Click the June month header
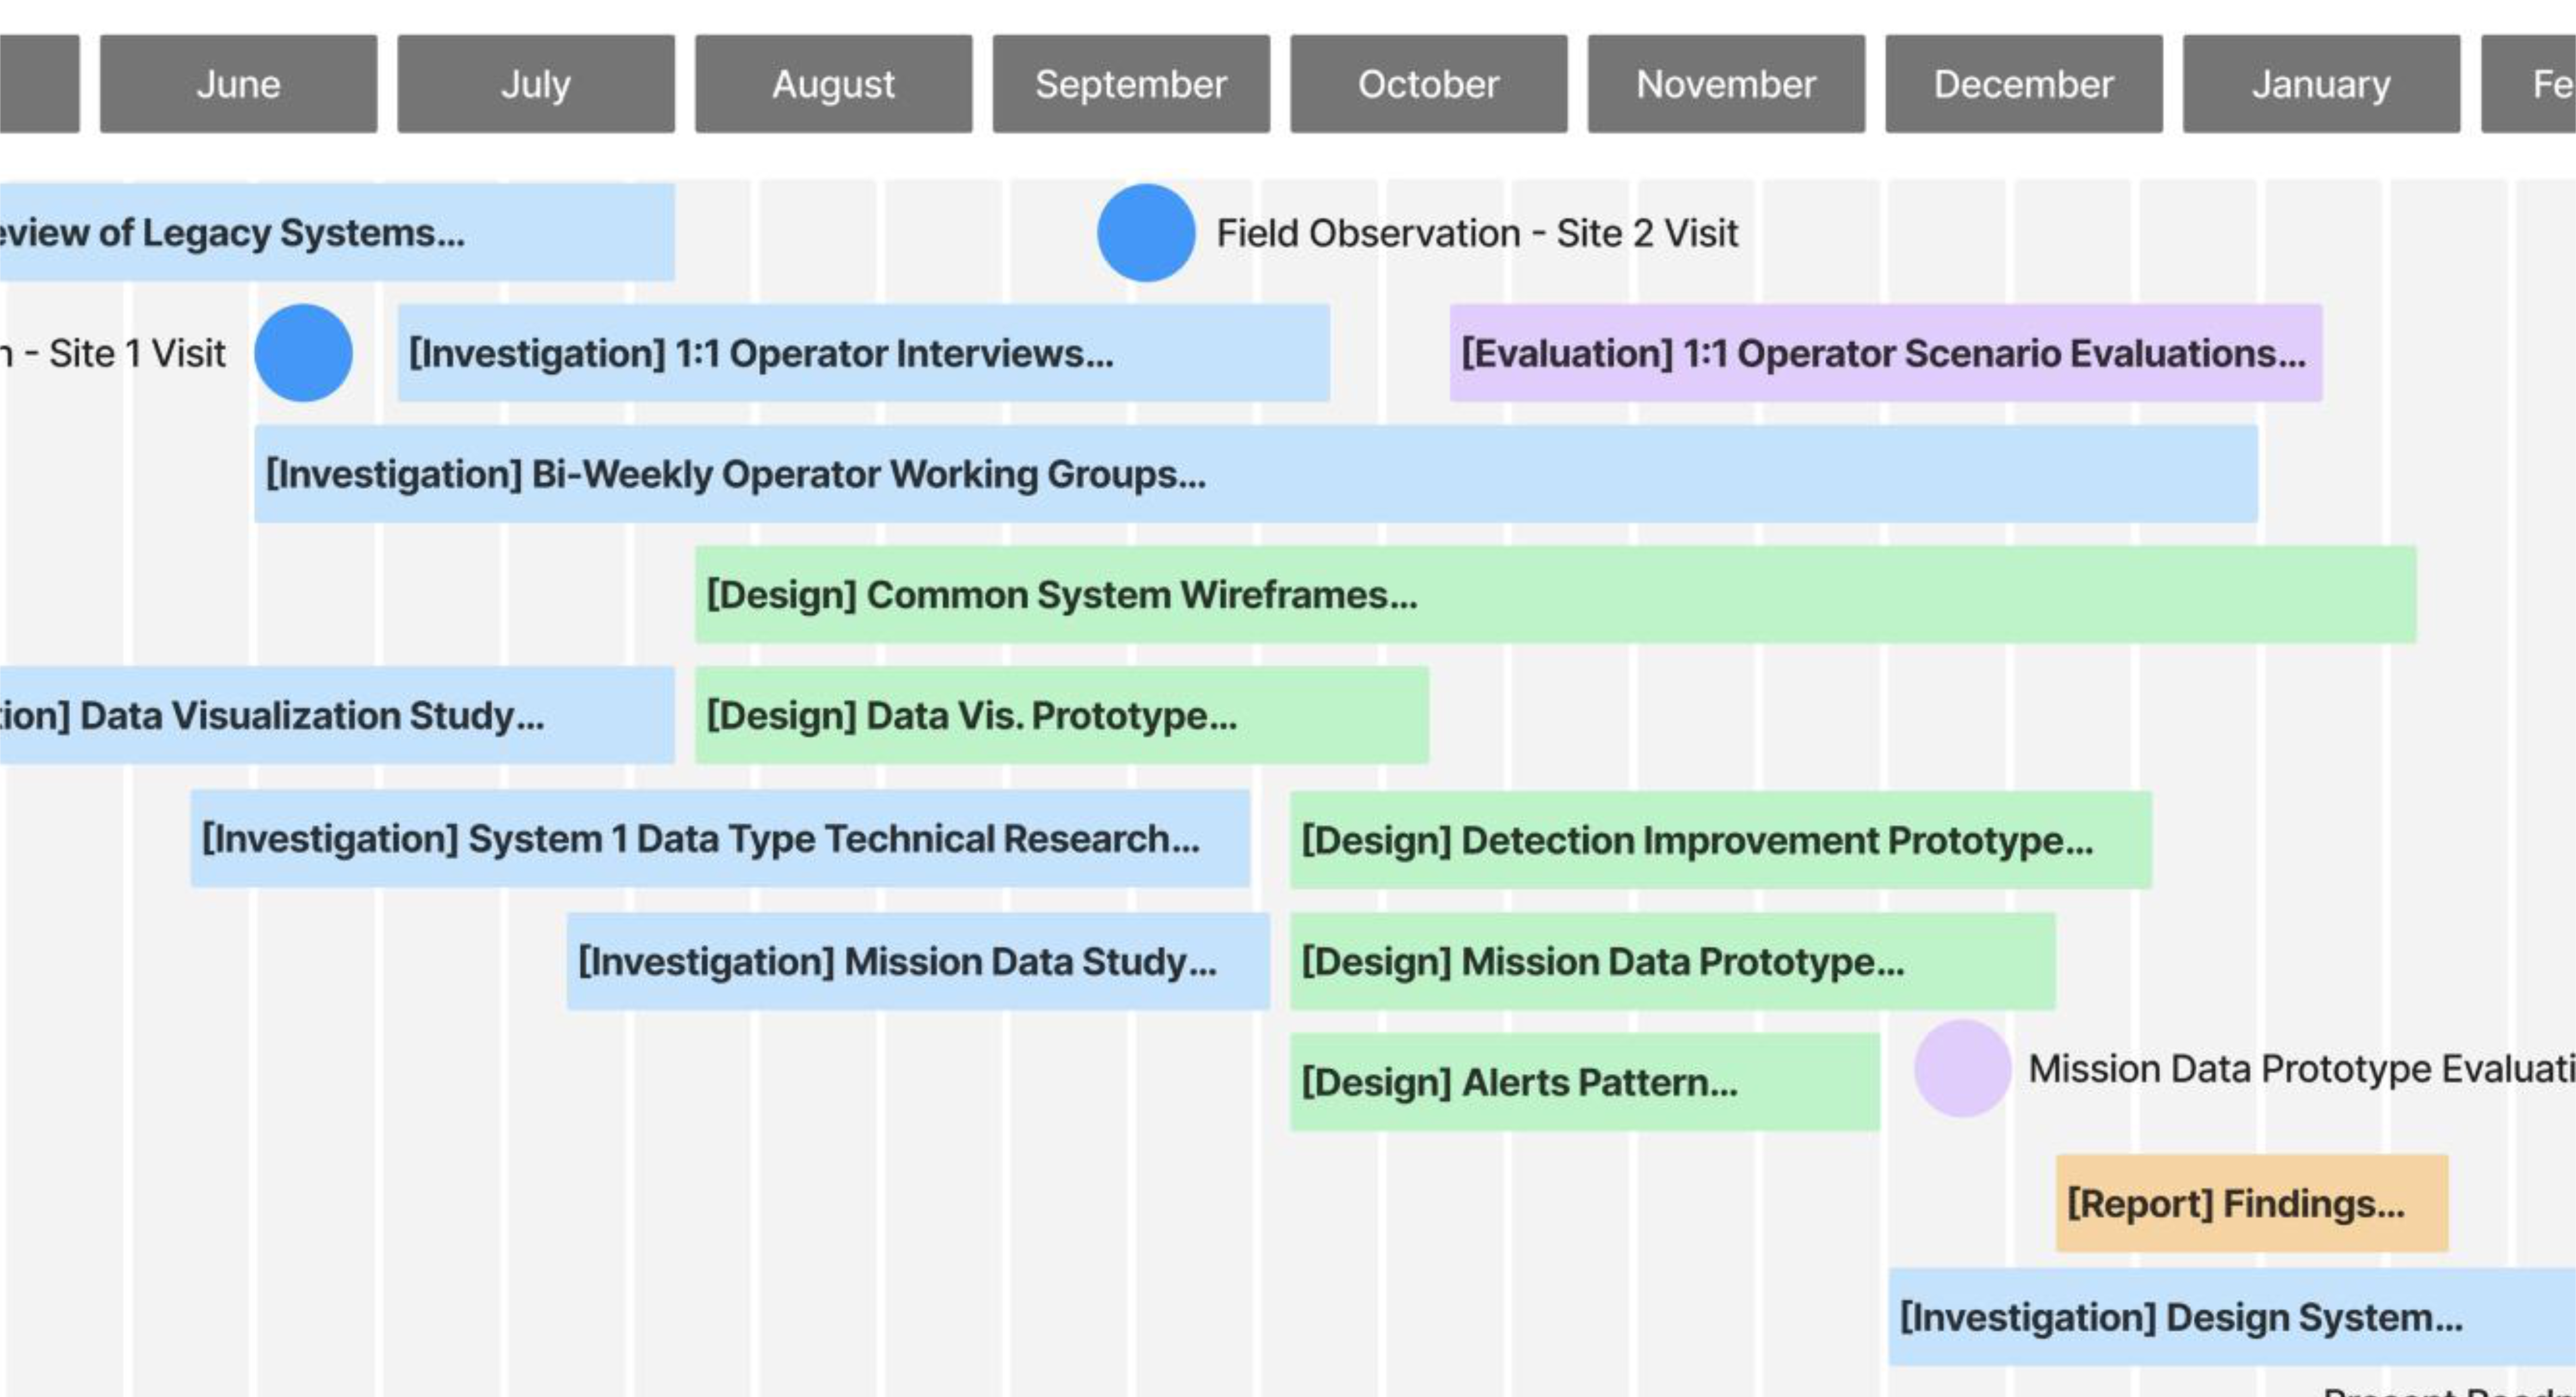 tap(238, 84)
